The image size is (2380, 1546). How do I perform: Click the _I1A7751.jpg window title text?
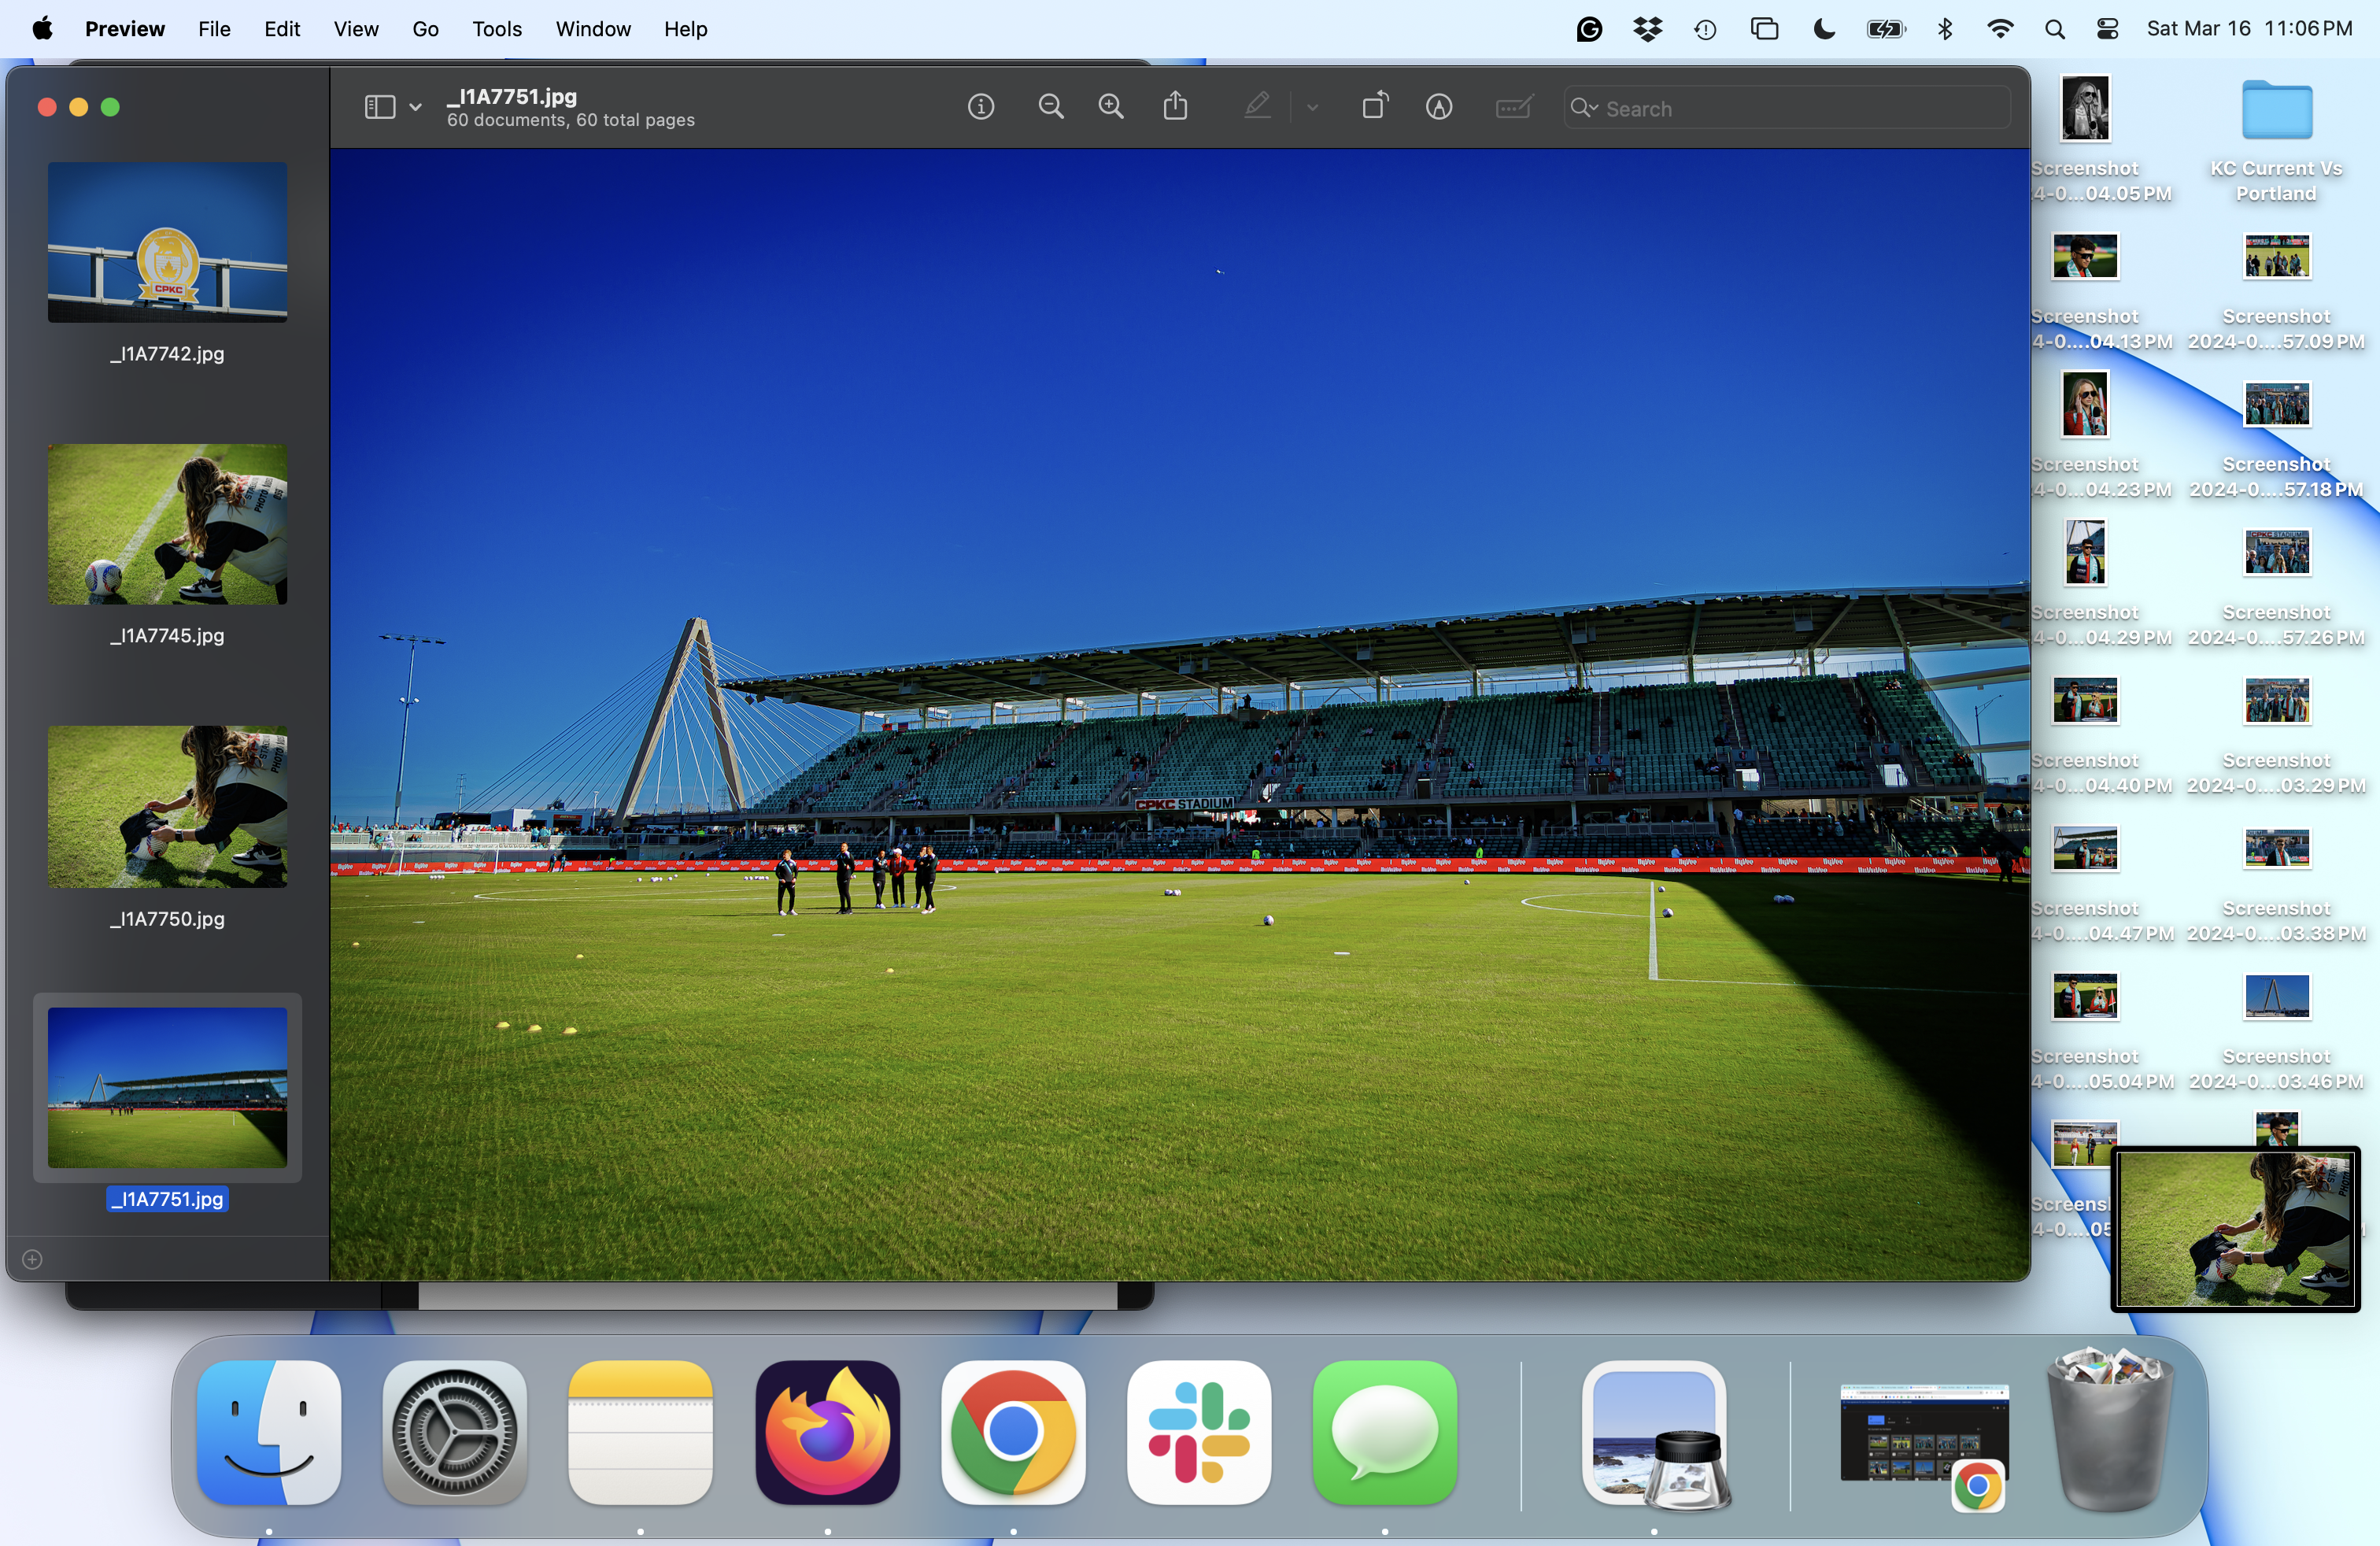pyautogui.click(x=512, y=96)
